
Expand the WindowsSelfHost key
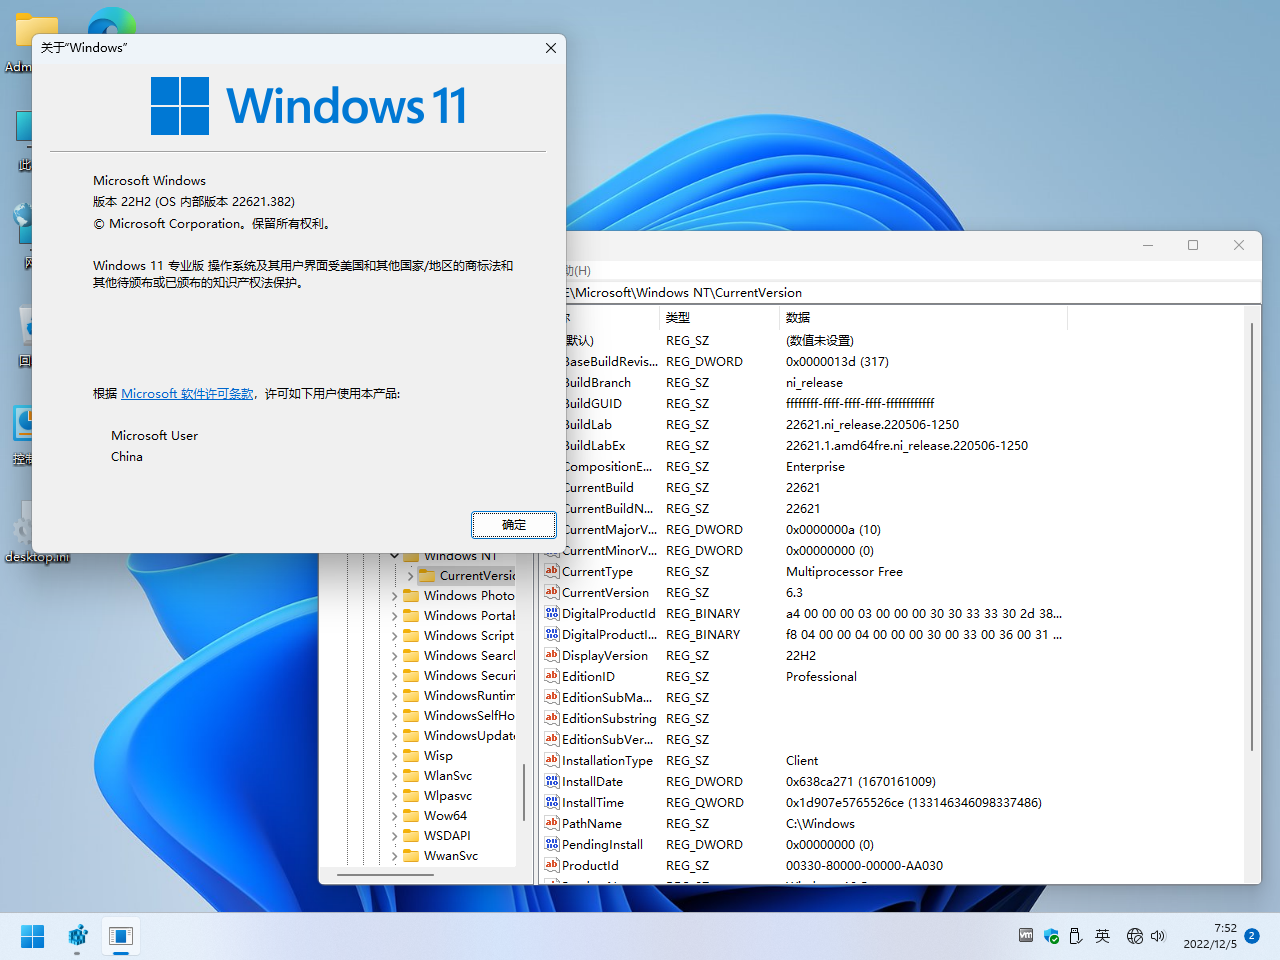(x=394, y=716)
